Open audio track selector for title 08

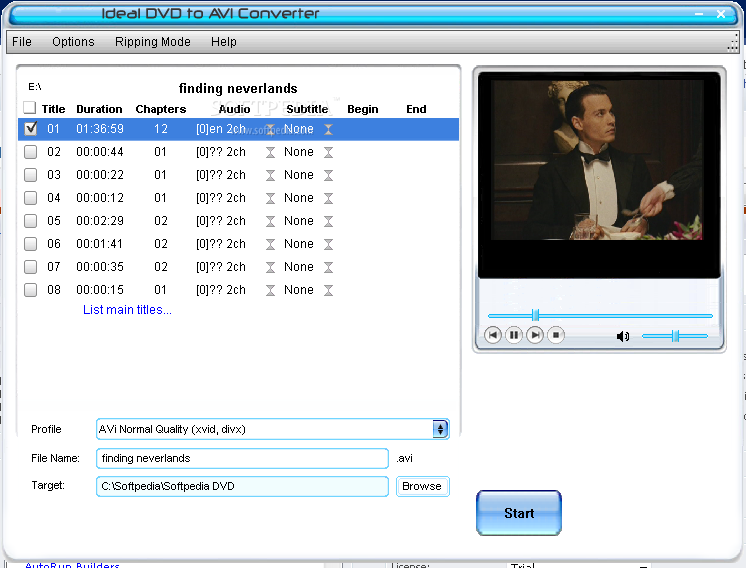(270, 290)
